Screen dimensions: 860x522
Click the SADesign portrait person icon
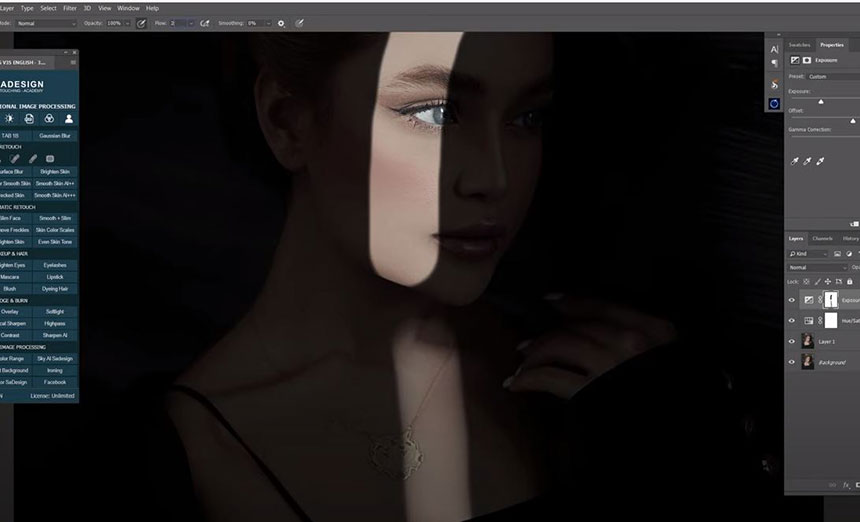coord(69,118)
